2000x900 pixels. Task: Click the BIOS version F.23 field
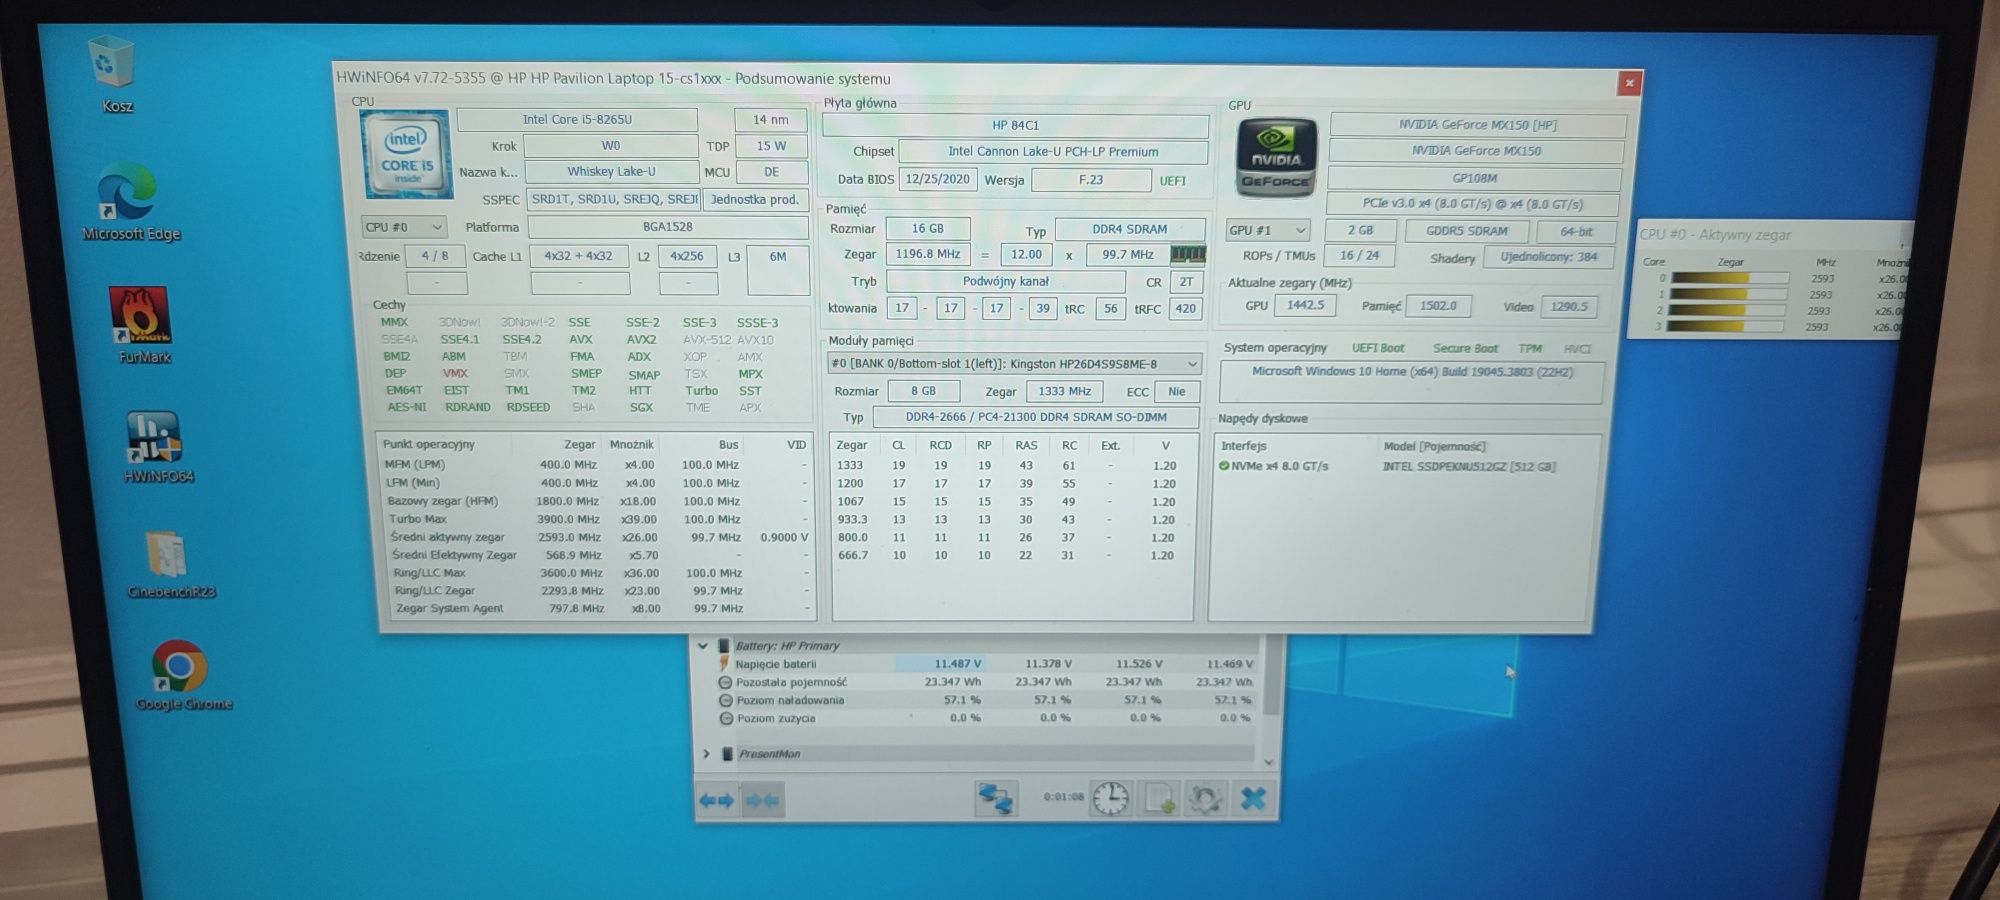1091,180
